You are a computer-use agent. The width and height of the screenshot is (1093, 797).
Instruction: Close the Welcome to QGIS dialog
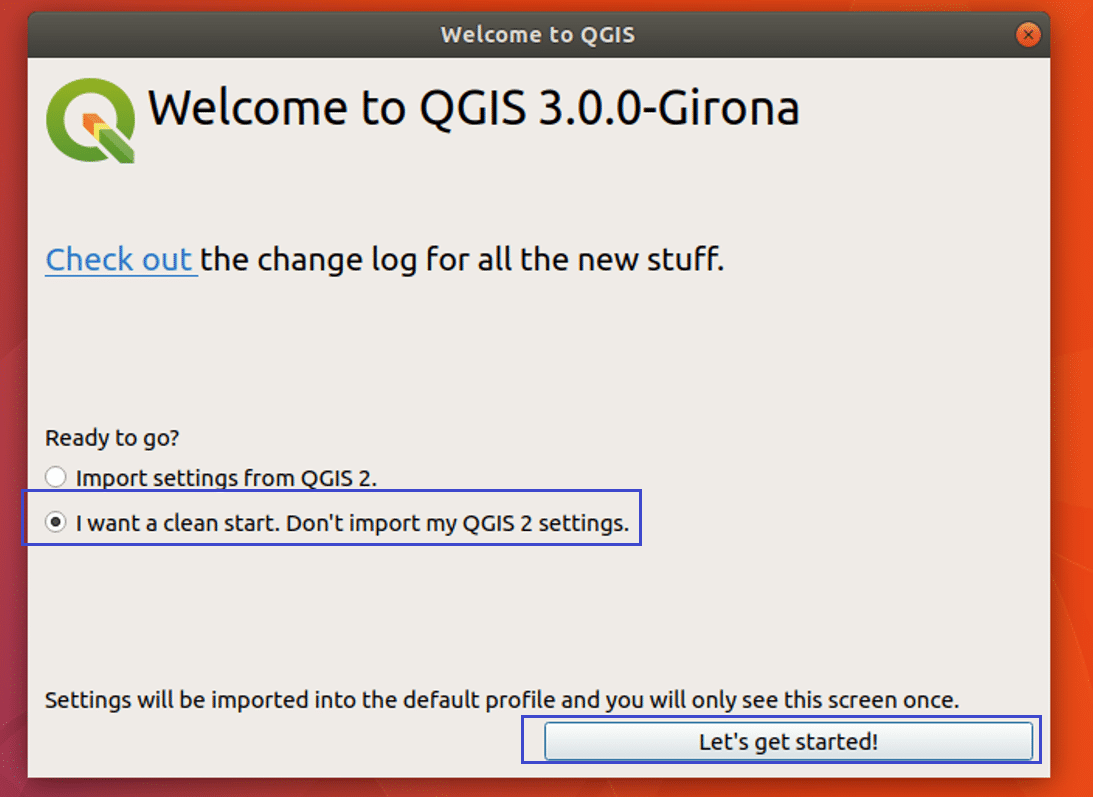click(x=1027, y=36)
